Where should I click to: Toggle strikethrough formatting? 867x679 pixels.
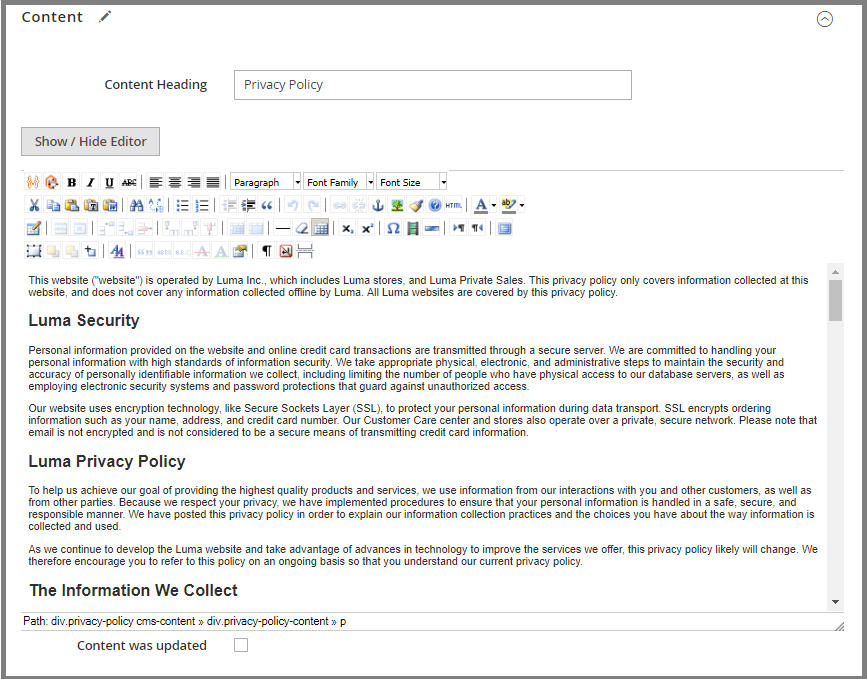(129, 182)
